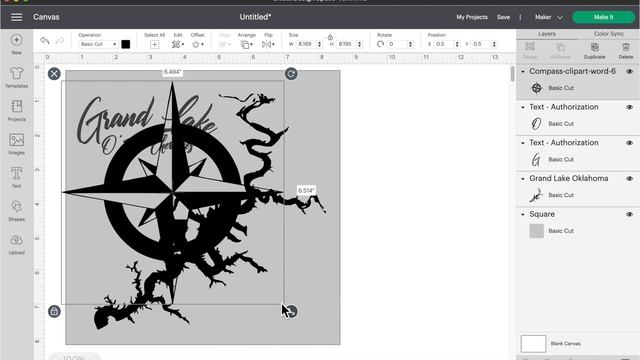Click the green Make It button
640x360 pixels.
(603, 17)
